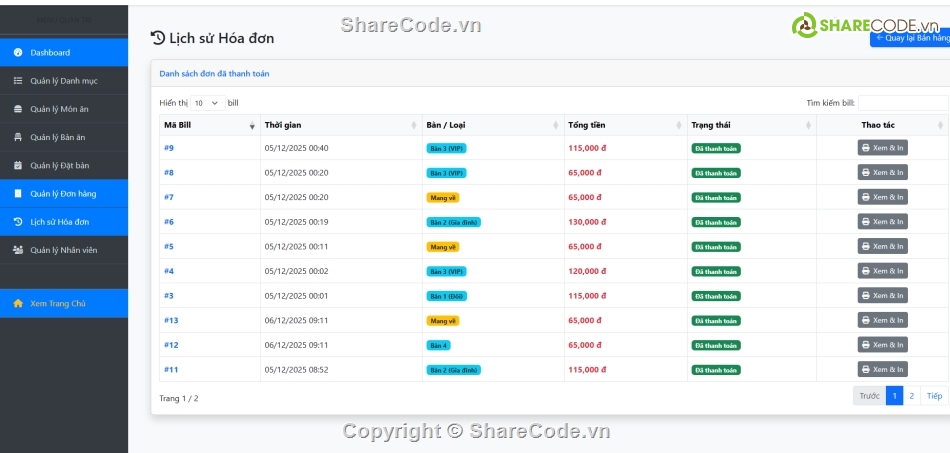
Task: Go to page 2 in pagination
Action: tap(912, 396)
